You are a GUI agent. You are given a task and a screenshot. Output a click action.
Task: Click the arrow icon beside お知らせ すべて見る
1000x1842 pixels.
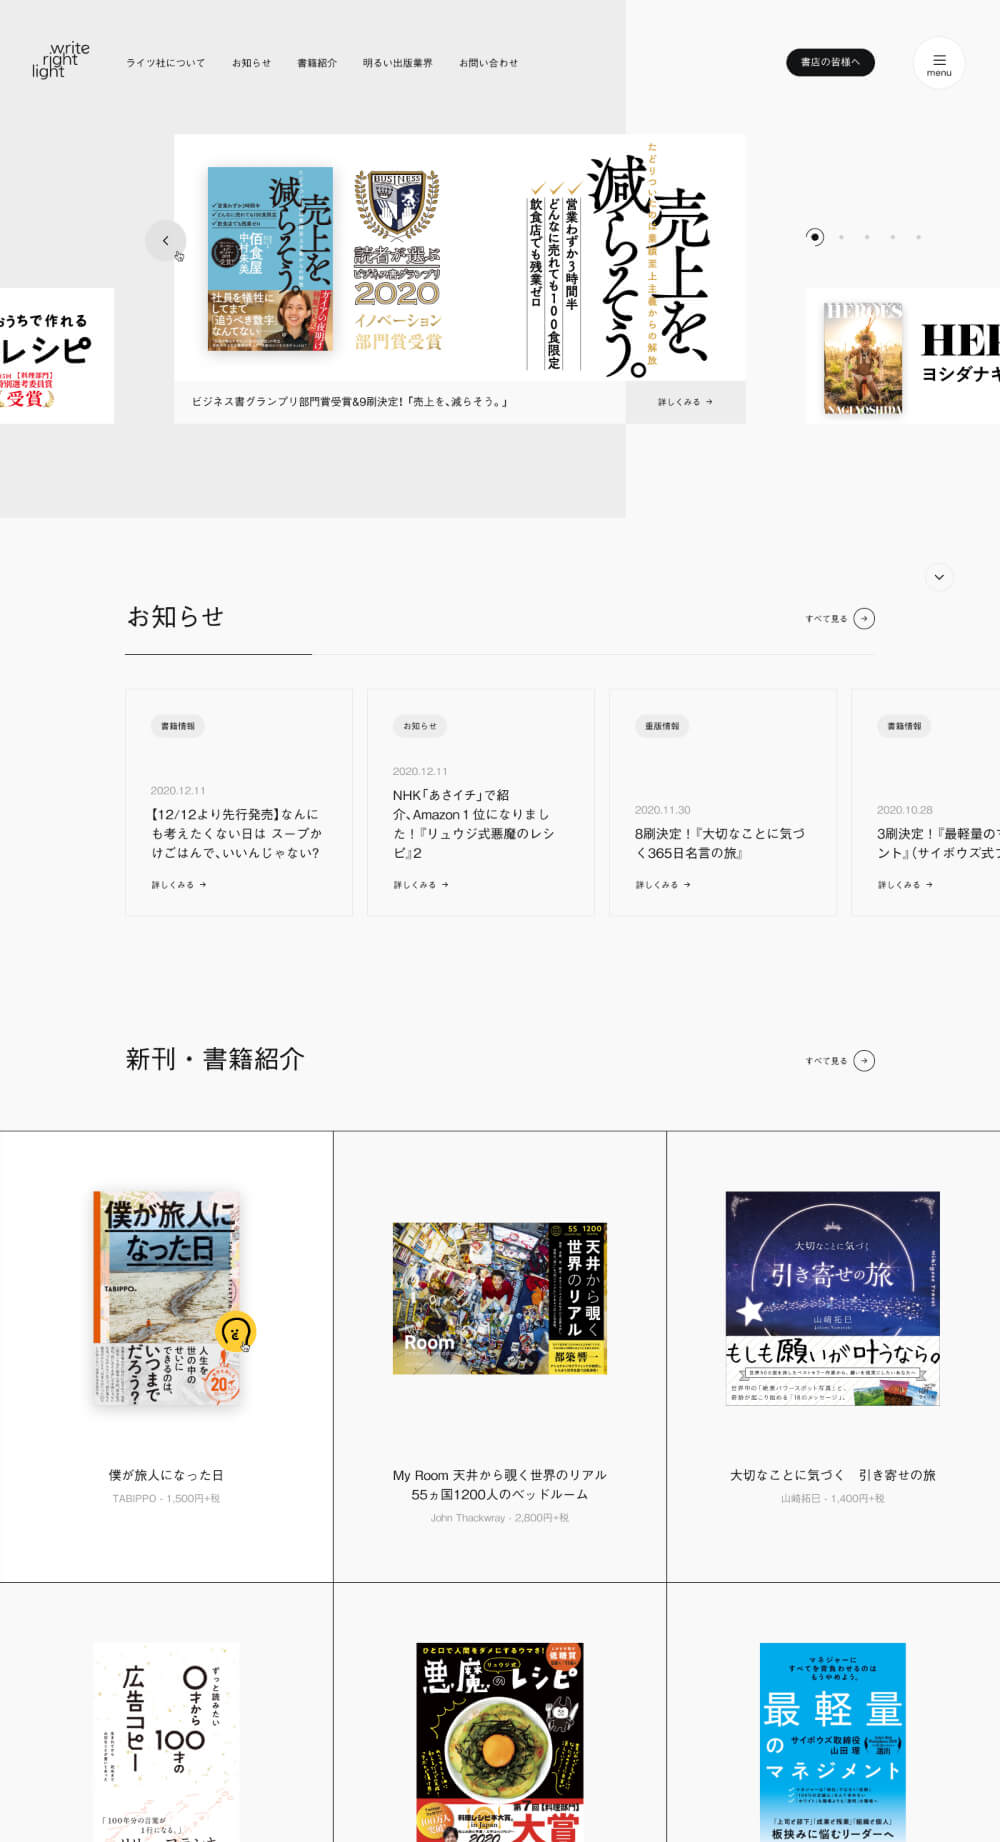tap(864, 619)
